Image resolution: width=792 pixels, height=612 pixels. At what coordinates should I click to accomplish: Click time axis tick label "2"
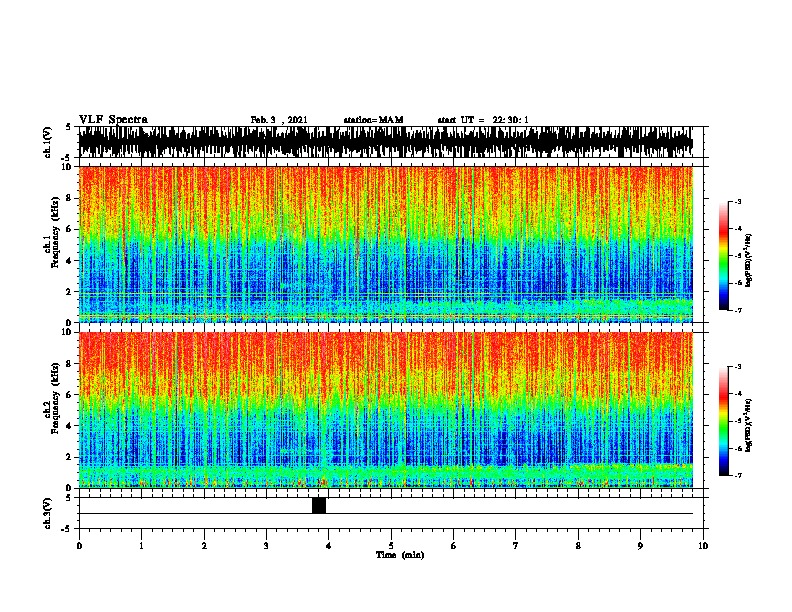[x=204, y=546]
